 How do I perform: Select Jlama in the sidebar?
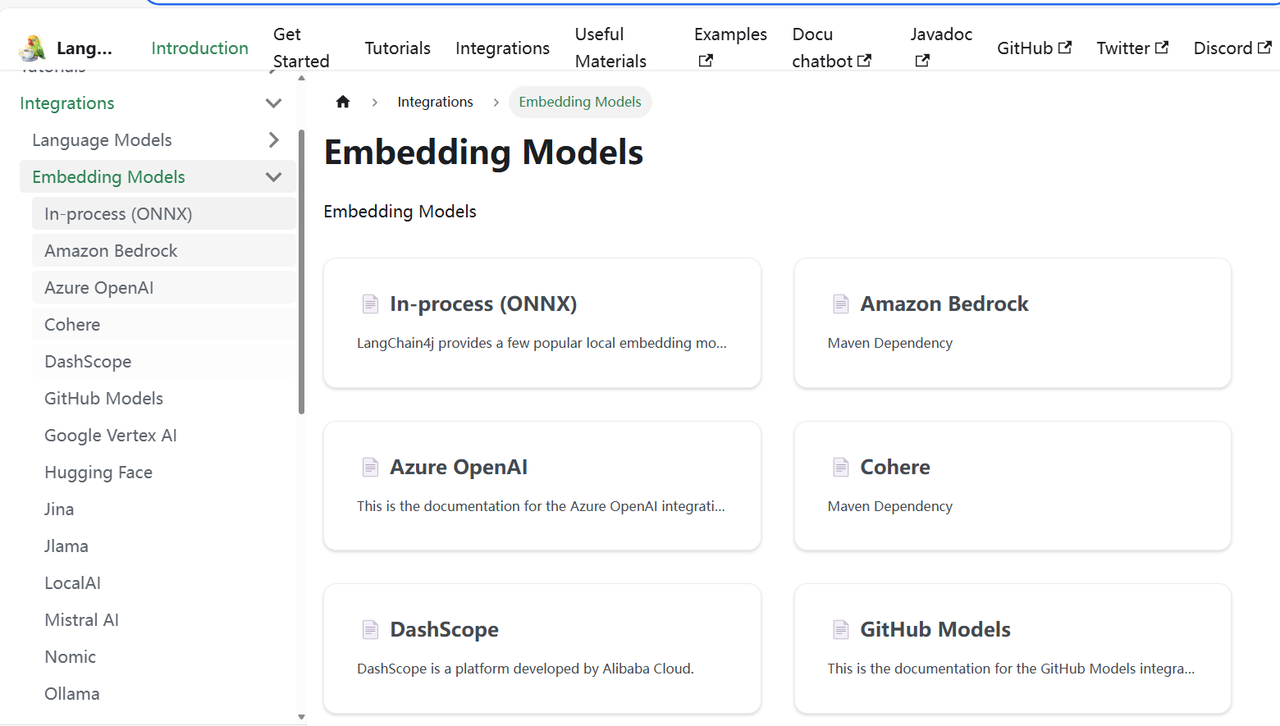pos(163,546)
